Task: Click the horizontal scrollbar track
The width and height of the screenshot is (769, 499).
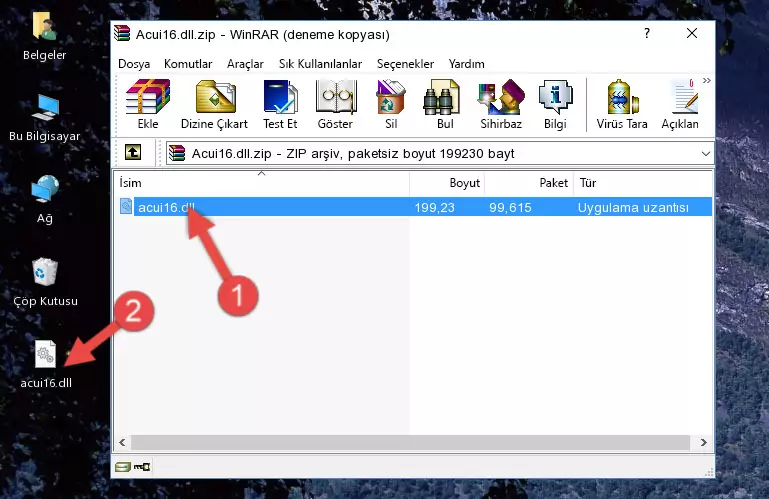Action: tap(410, 443)
